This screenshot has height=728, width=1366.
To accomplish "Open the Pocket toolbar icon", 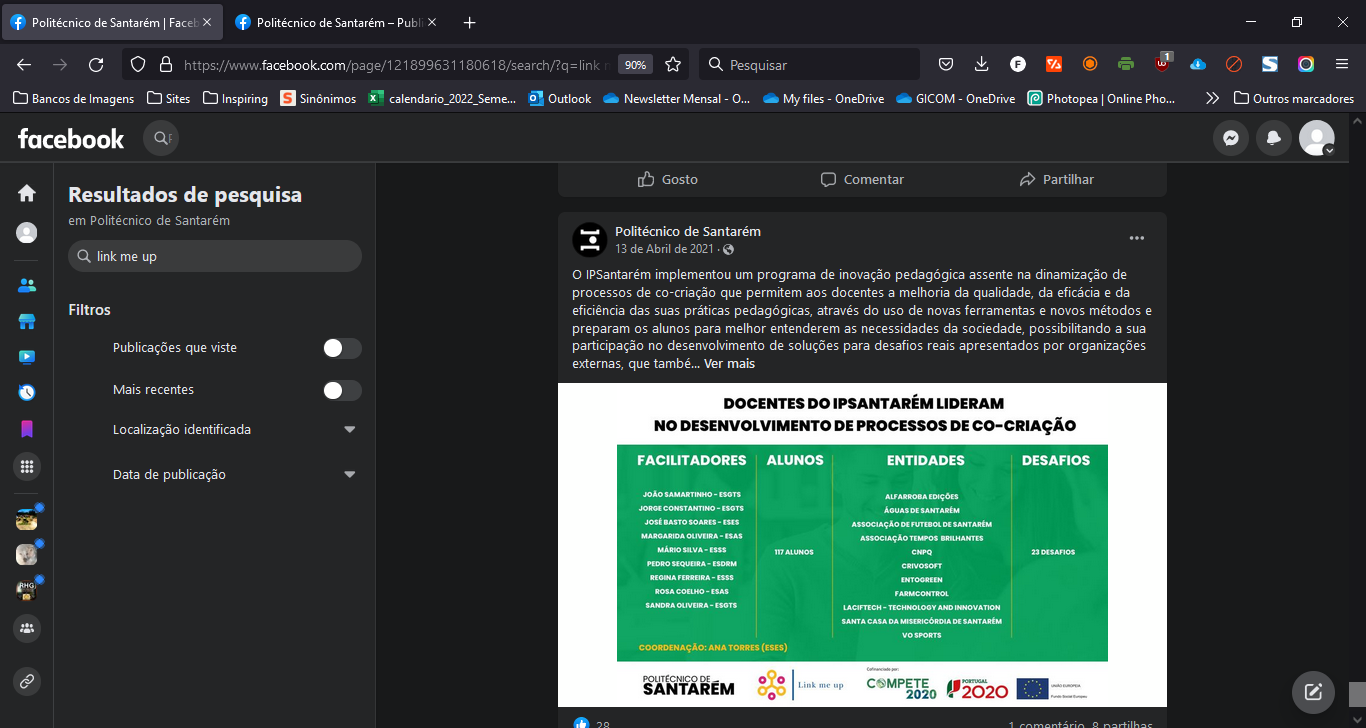I will [x=945, y=62].
